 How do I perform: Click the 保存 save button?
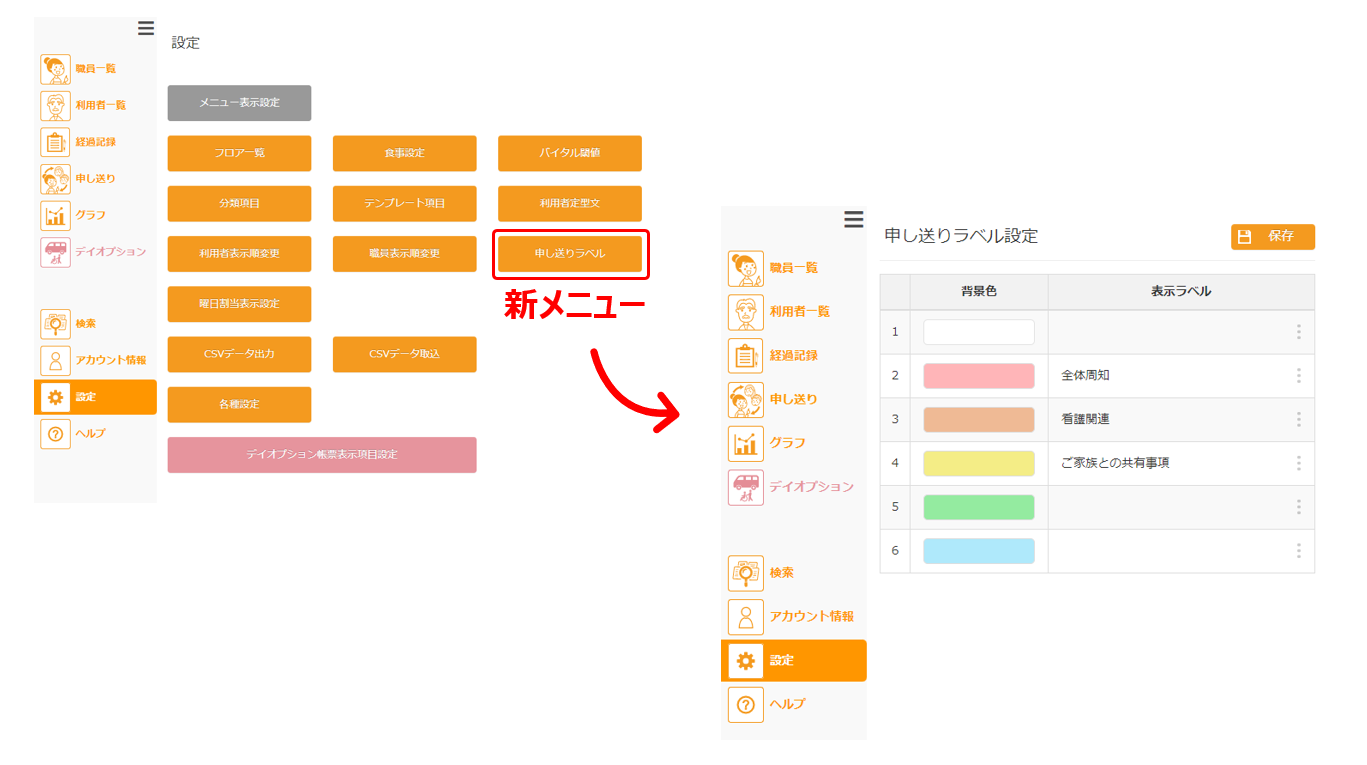(x=1272, y=237)
